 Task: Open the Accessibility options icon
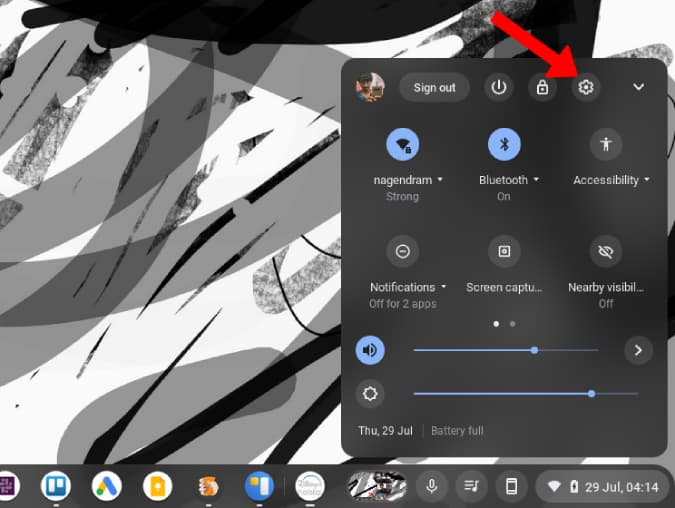pyautogui.click(x=606, y=144)
